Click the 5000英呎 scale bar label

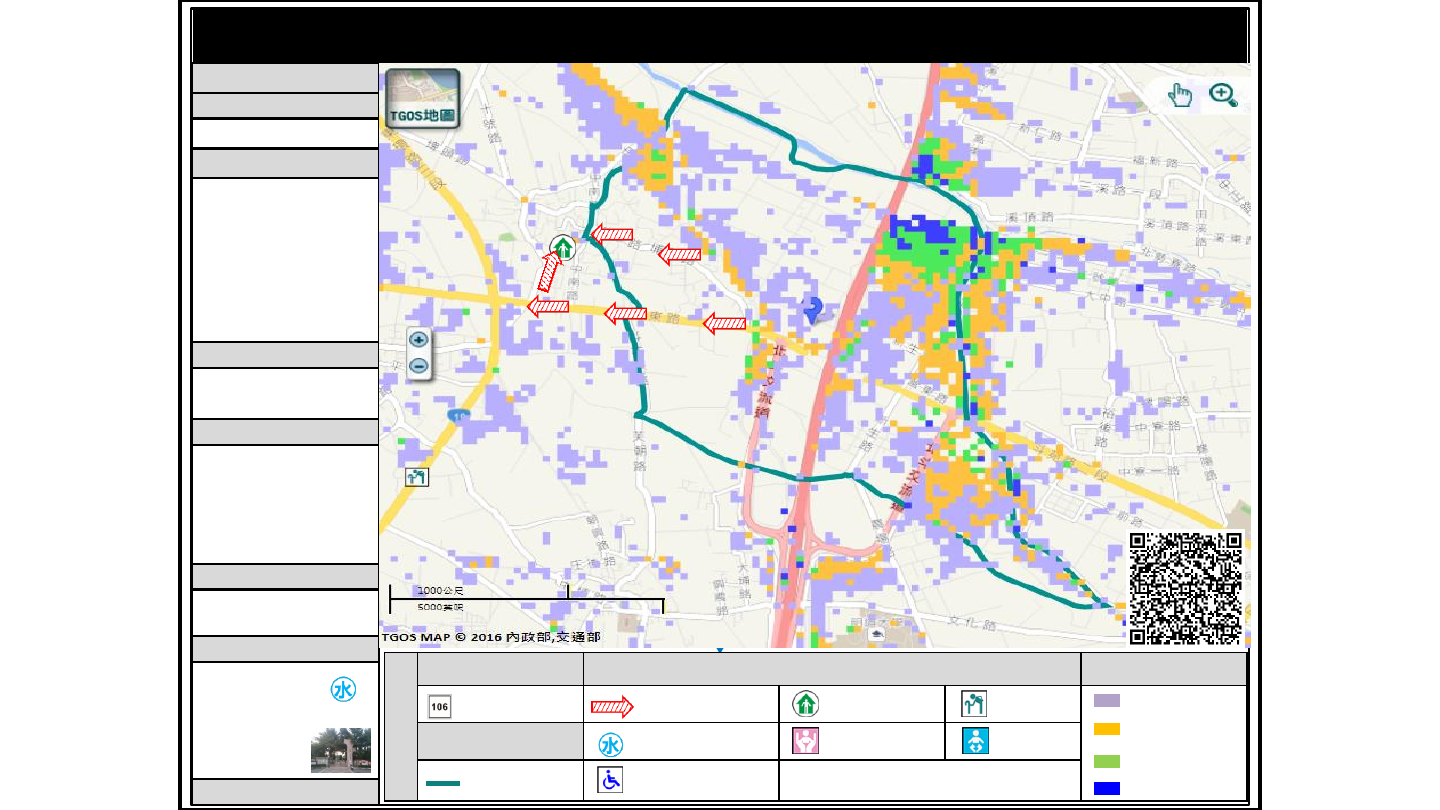click(441, 607)
